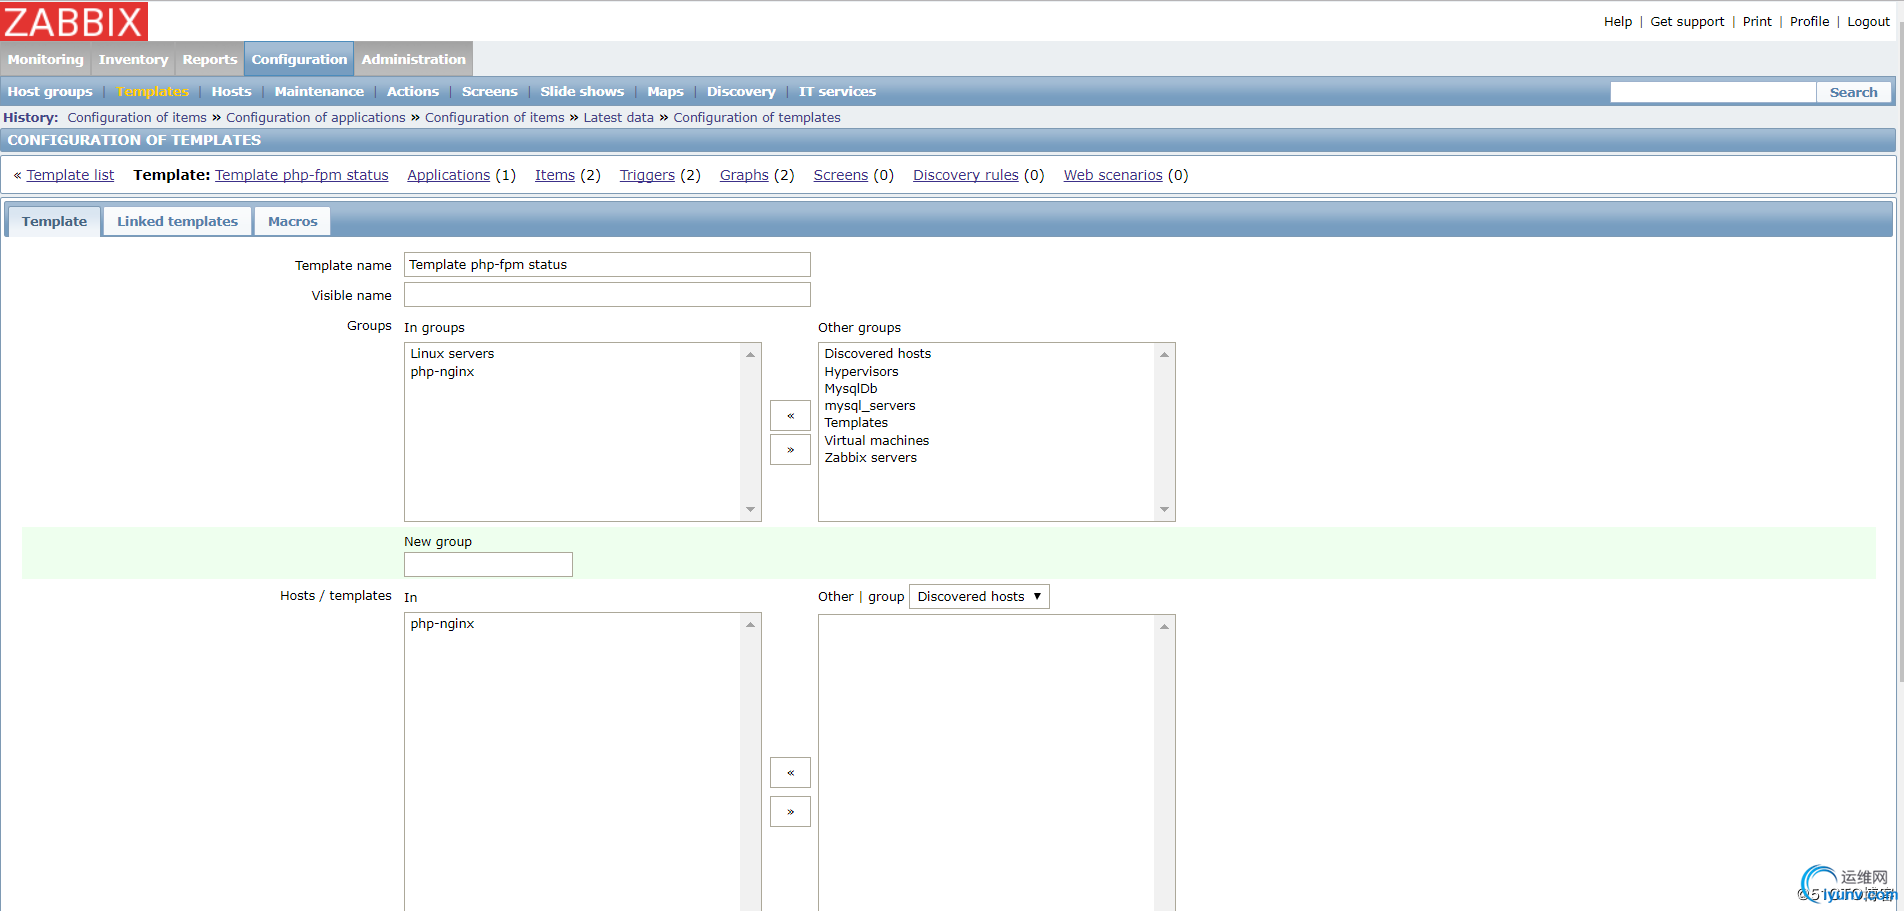
Task: Open the Help link
Action: point(1617,22)
